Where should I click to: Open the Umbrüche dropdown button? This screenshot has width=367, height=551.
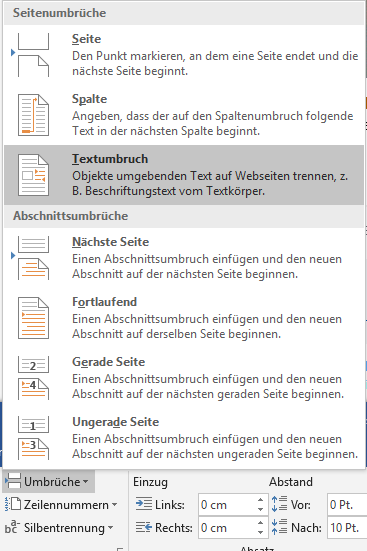49,481
